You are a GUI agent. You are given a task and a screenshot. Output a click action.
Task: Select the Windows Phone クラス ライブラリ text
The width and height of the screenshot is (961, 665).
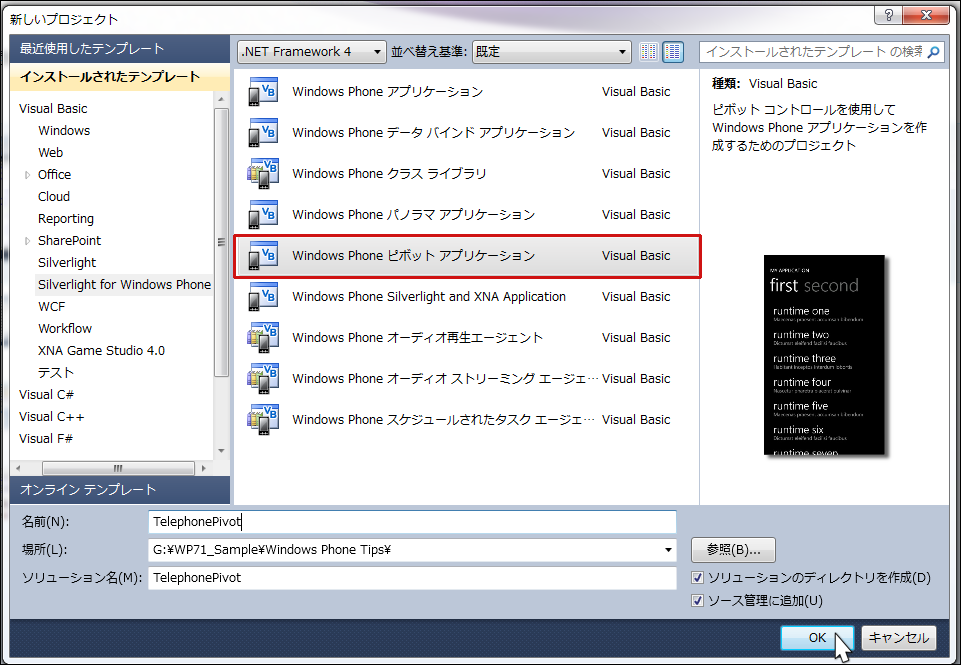click(389, 174)
